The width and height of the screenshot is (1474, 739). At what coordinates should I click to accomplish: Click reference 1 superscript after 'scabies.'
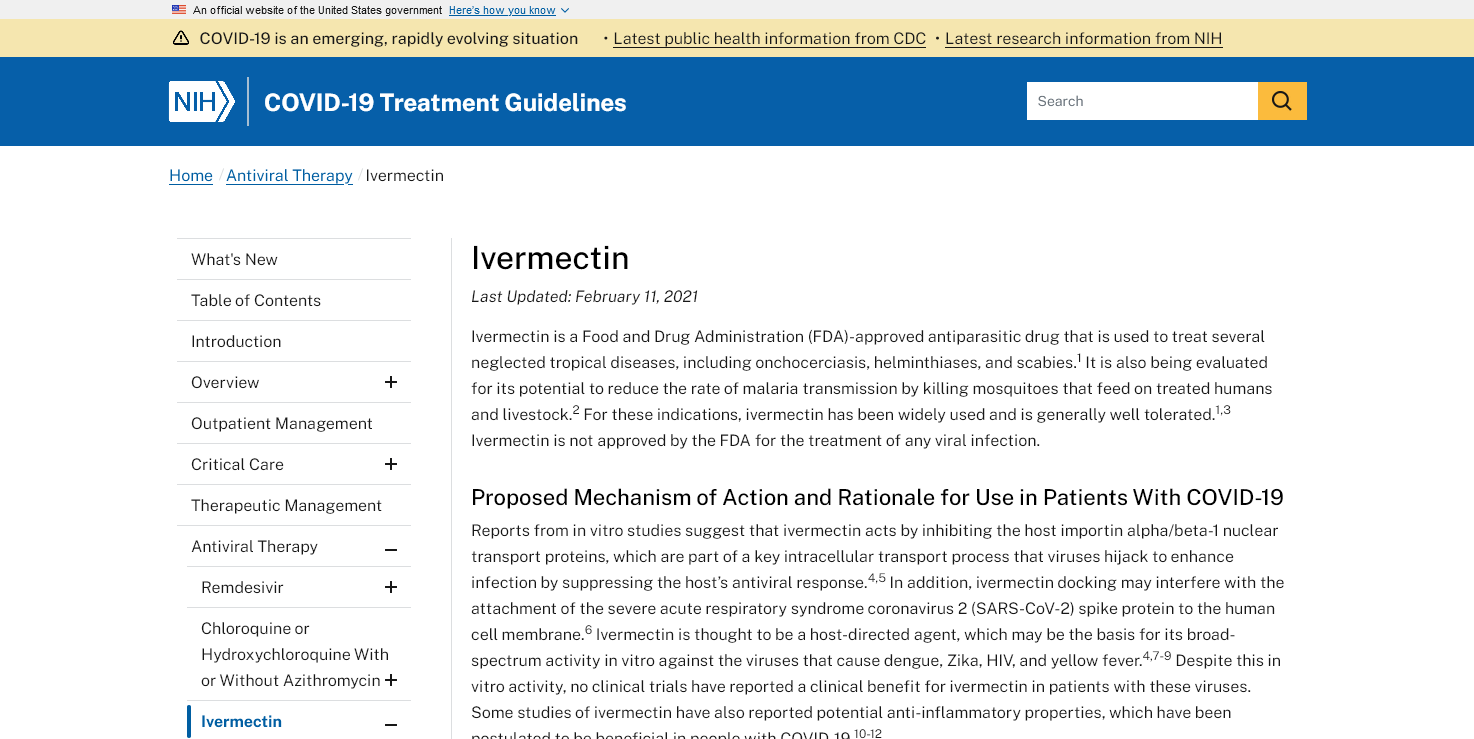pos(1079,358)
